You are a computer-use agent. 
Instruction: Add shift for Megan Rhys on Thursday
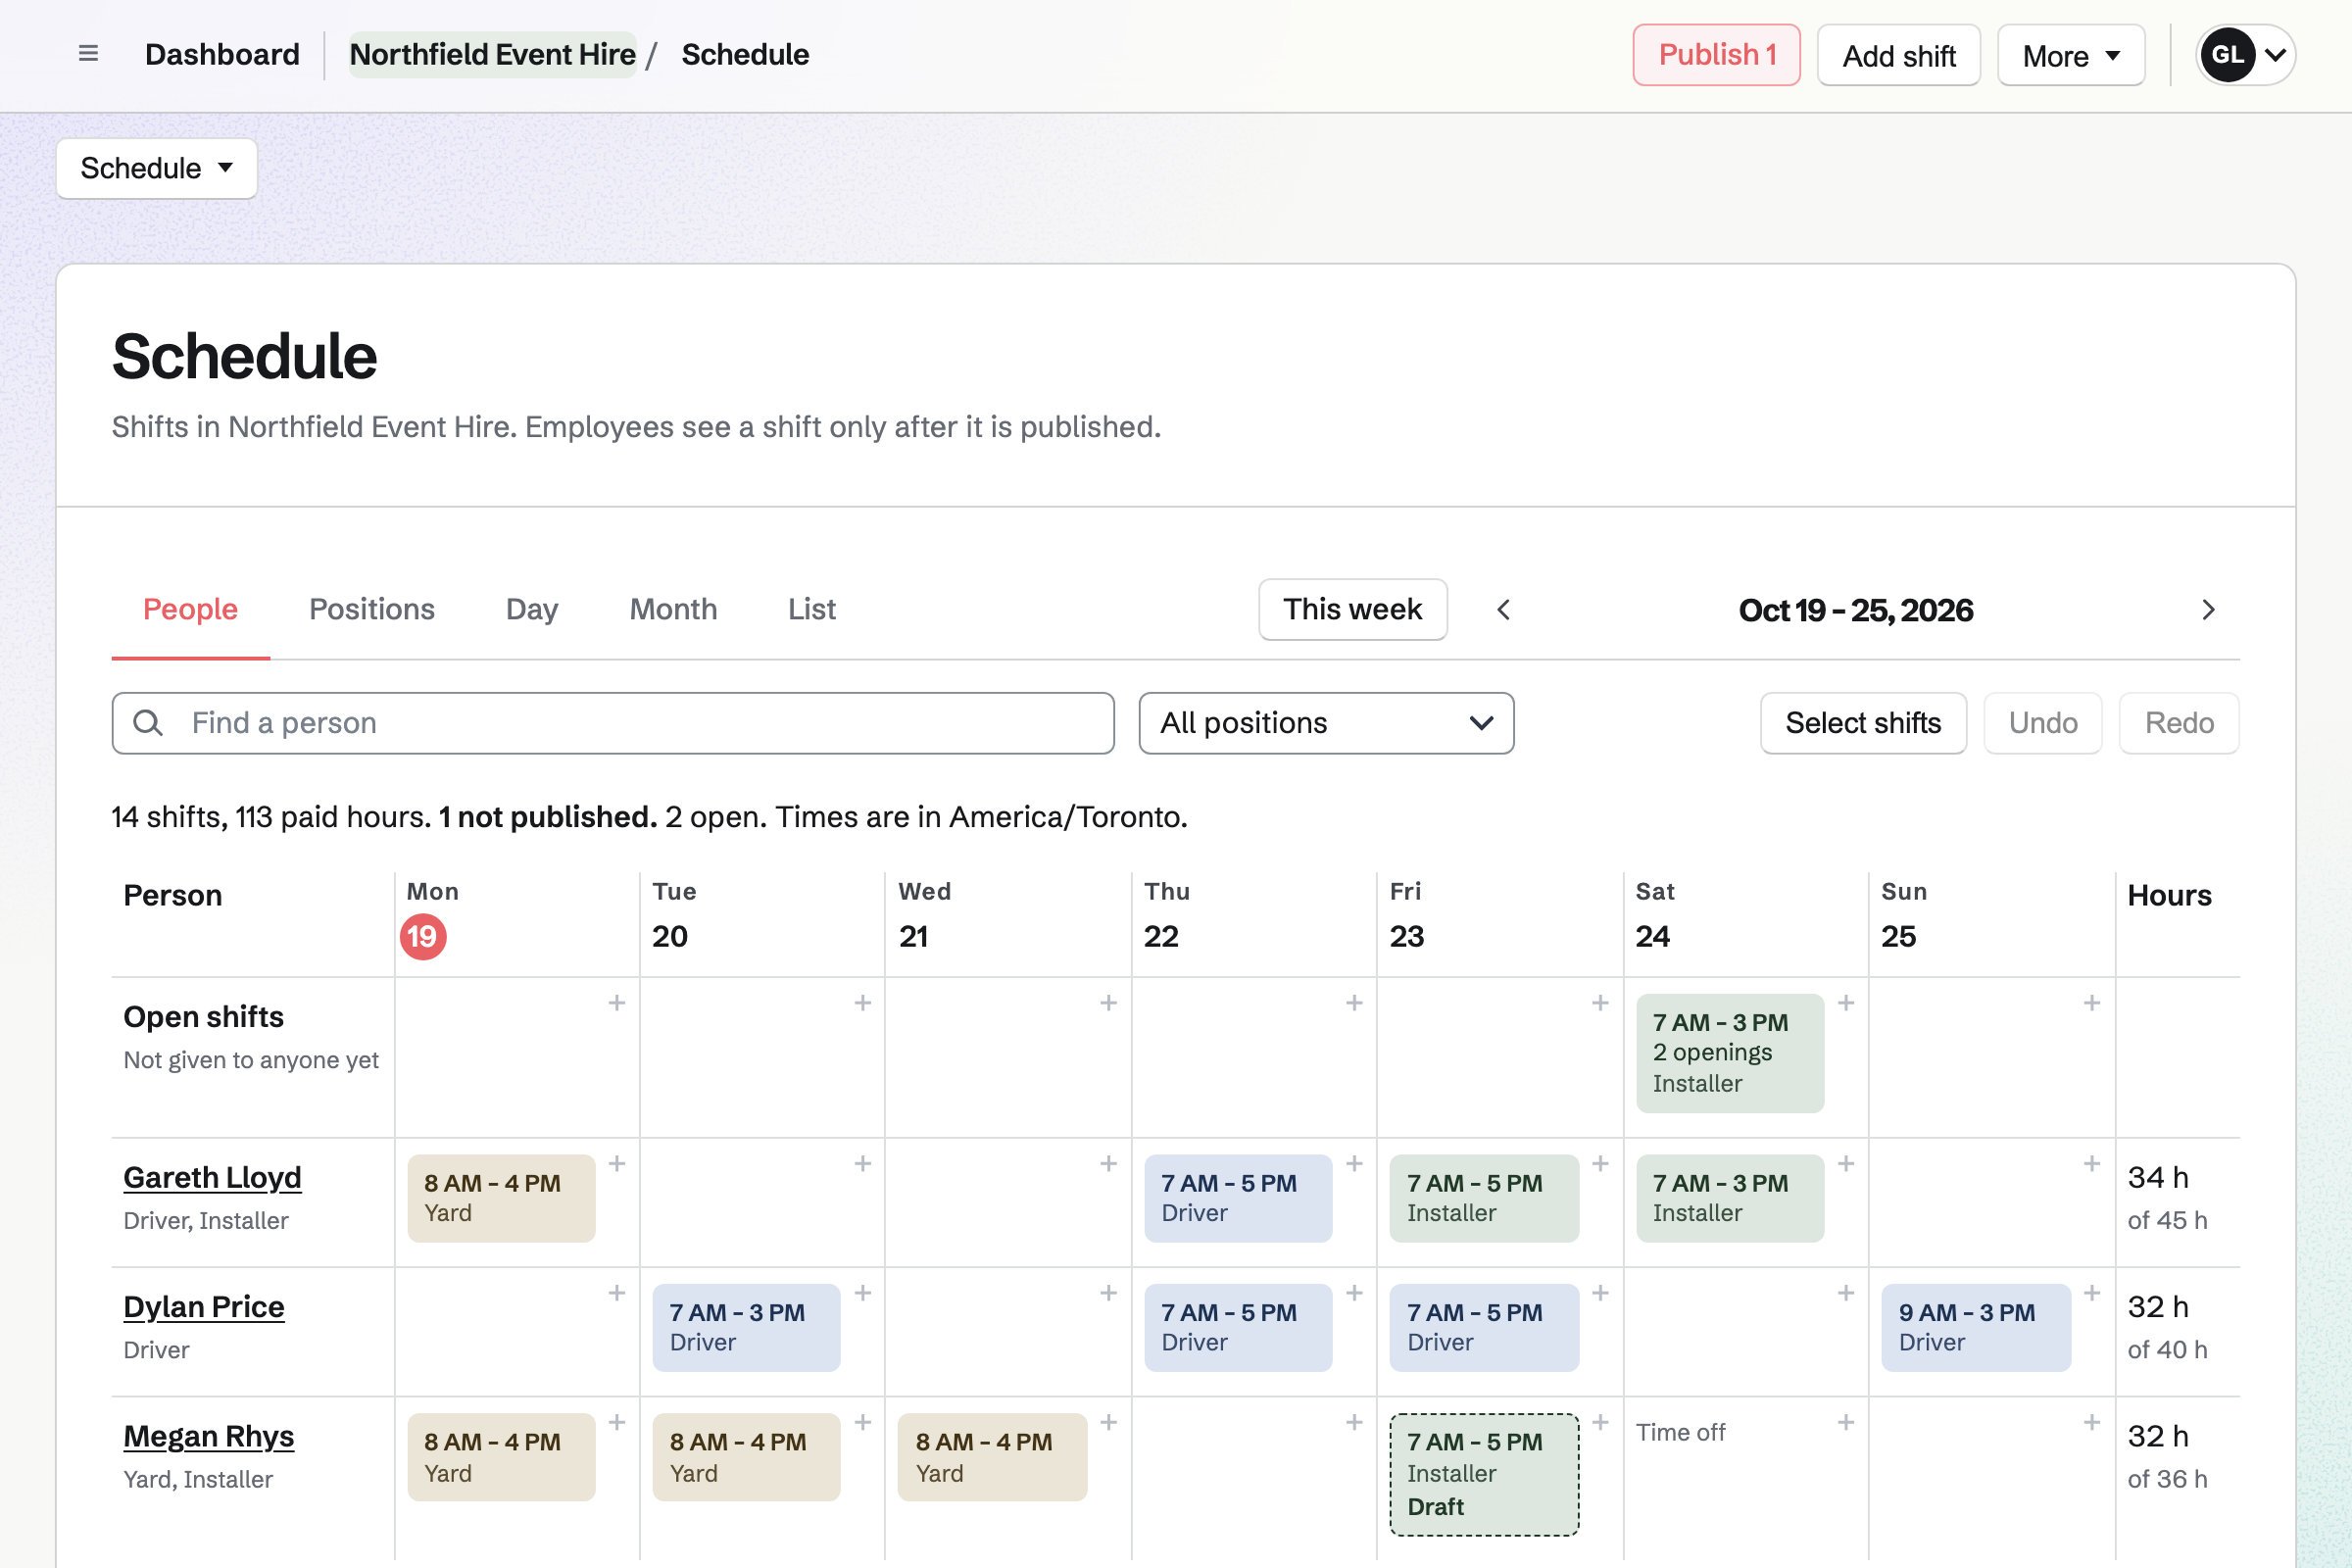click(1354, 1422)
